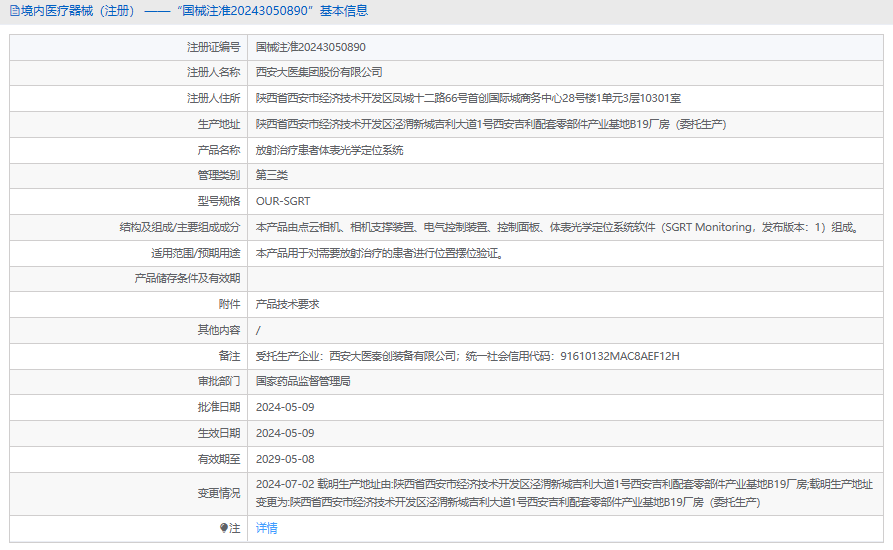Click the 批准日期 row label
This screenshot has height=550, width=893.
pos(218,407)
